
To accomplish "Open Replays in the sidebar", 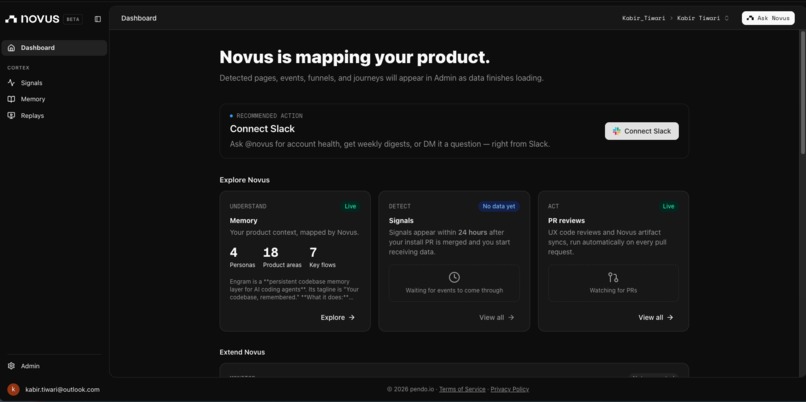I will [x=54, y=116].
